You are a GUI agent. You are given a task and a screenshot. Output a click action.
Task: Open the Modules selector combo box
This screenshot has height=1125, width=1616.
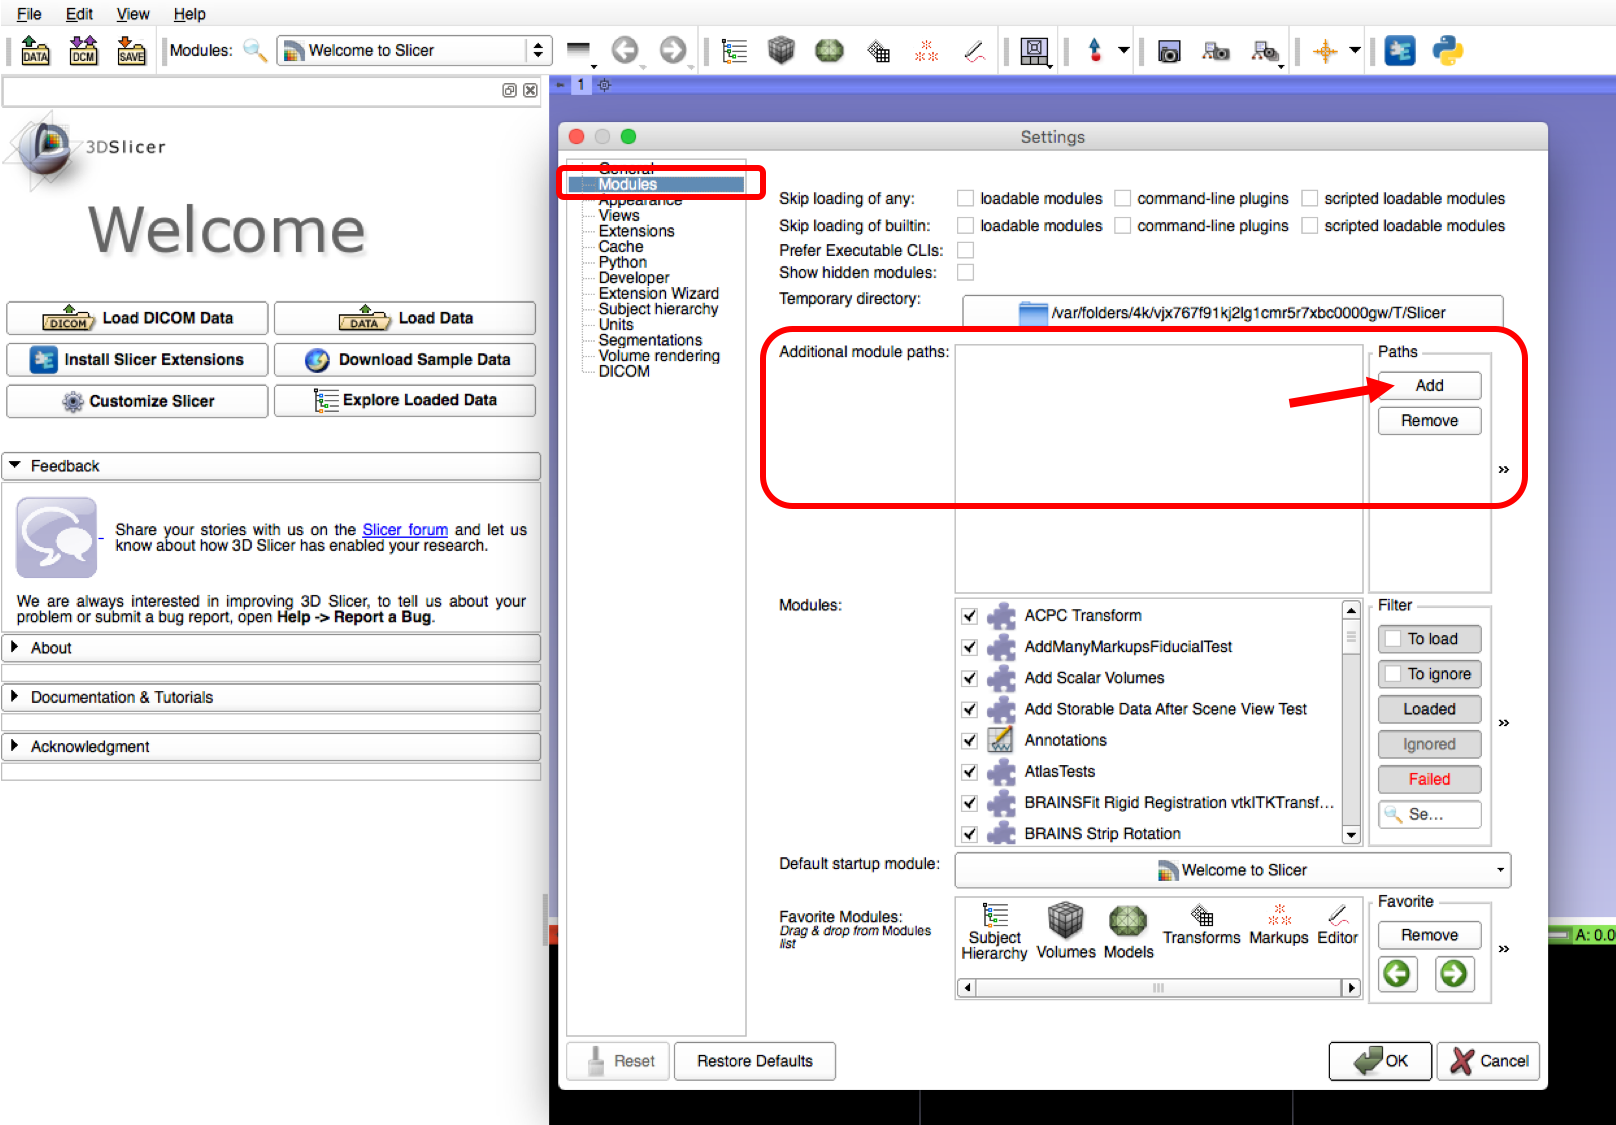click(415, 50)
